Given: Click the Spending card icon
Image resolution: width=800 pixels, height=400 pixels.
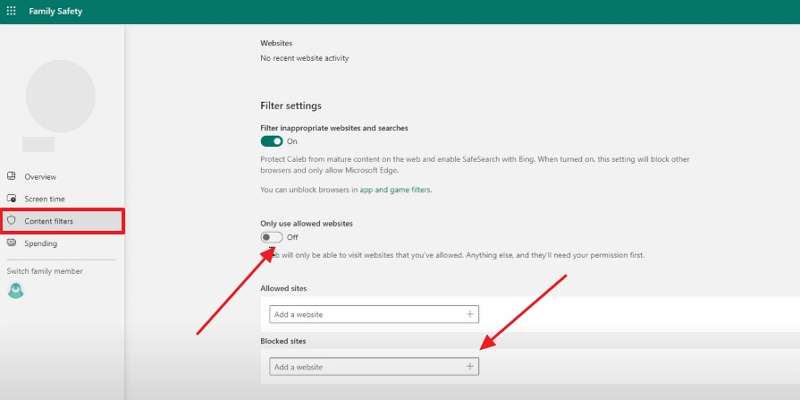Looking at the screenshot, I should point(11,243).
